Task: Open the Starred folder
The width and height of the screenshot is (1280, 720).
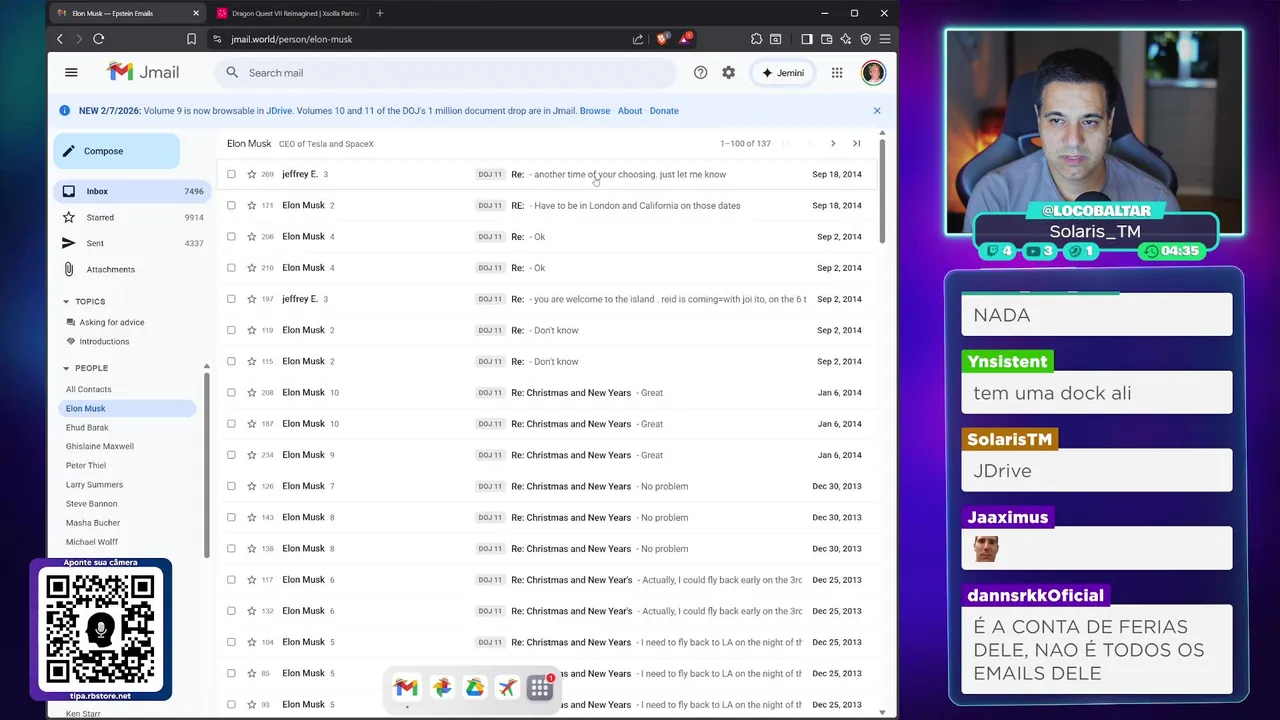Action: 130,217
